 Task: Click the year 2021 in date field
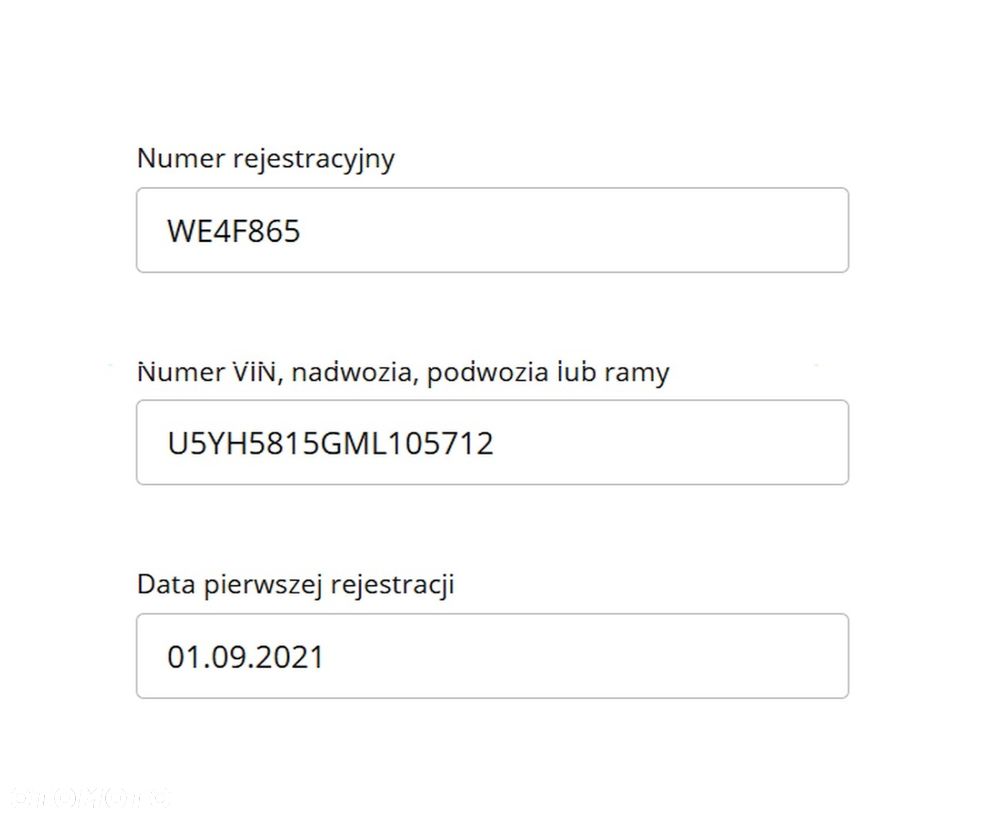click(x=291, y=657)
